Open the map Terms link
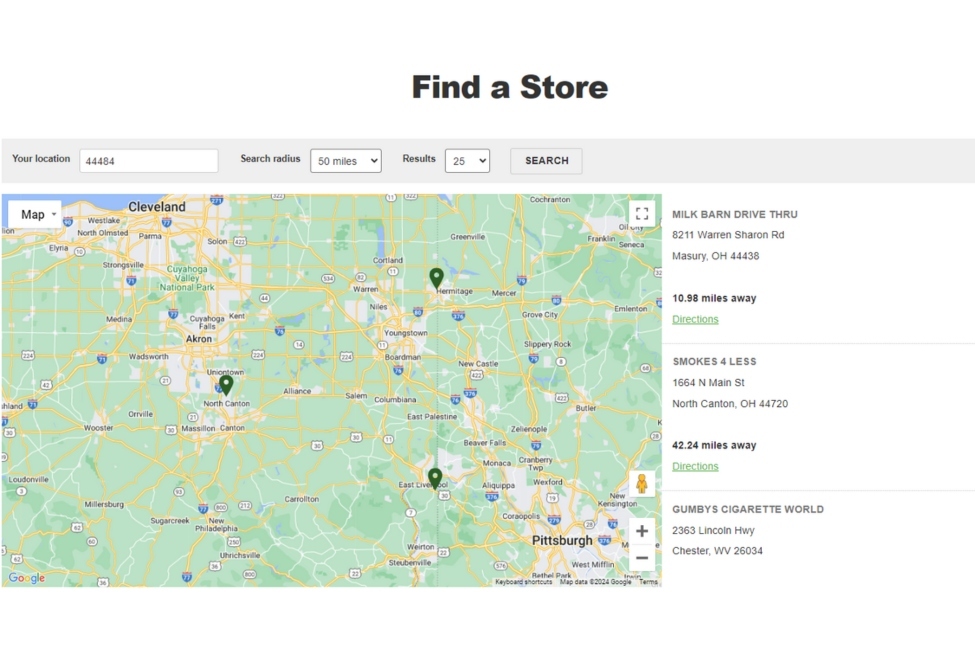This screenshot has width=975, height=650. tap(649, 581)
